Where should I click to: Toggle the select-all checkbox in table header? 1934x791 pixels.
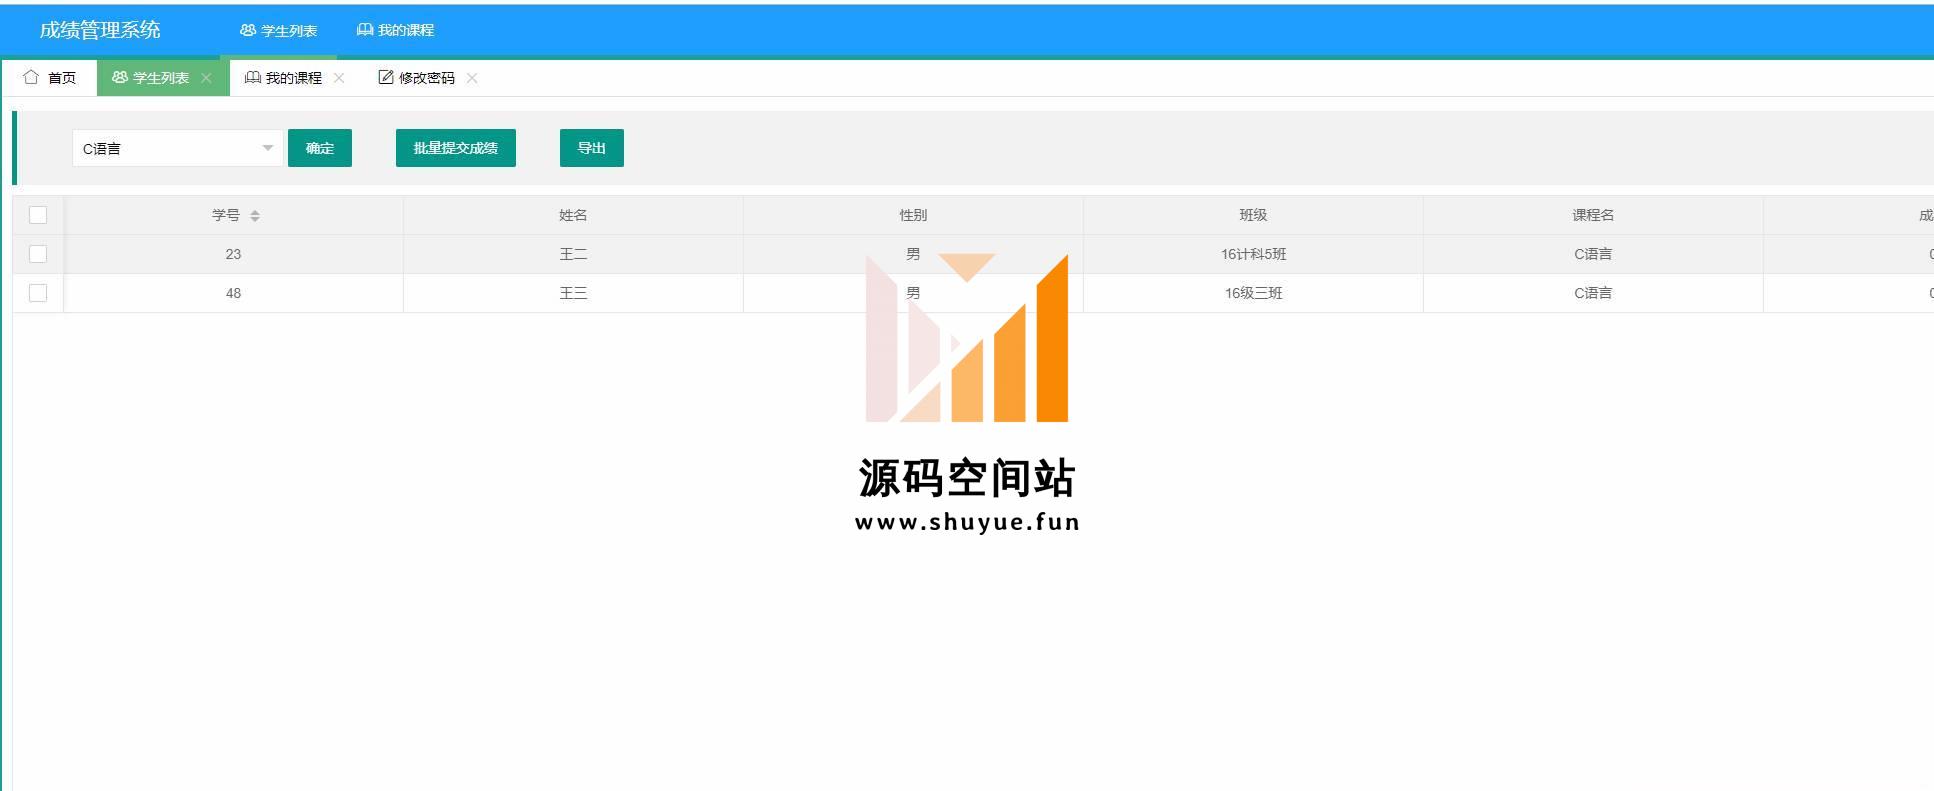click(38, 215)
